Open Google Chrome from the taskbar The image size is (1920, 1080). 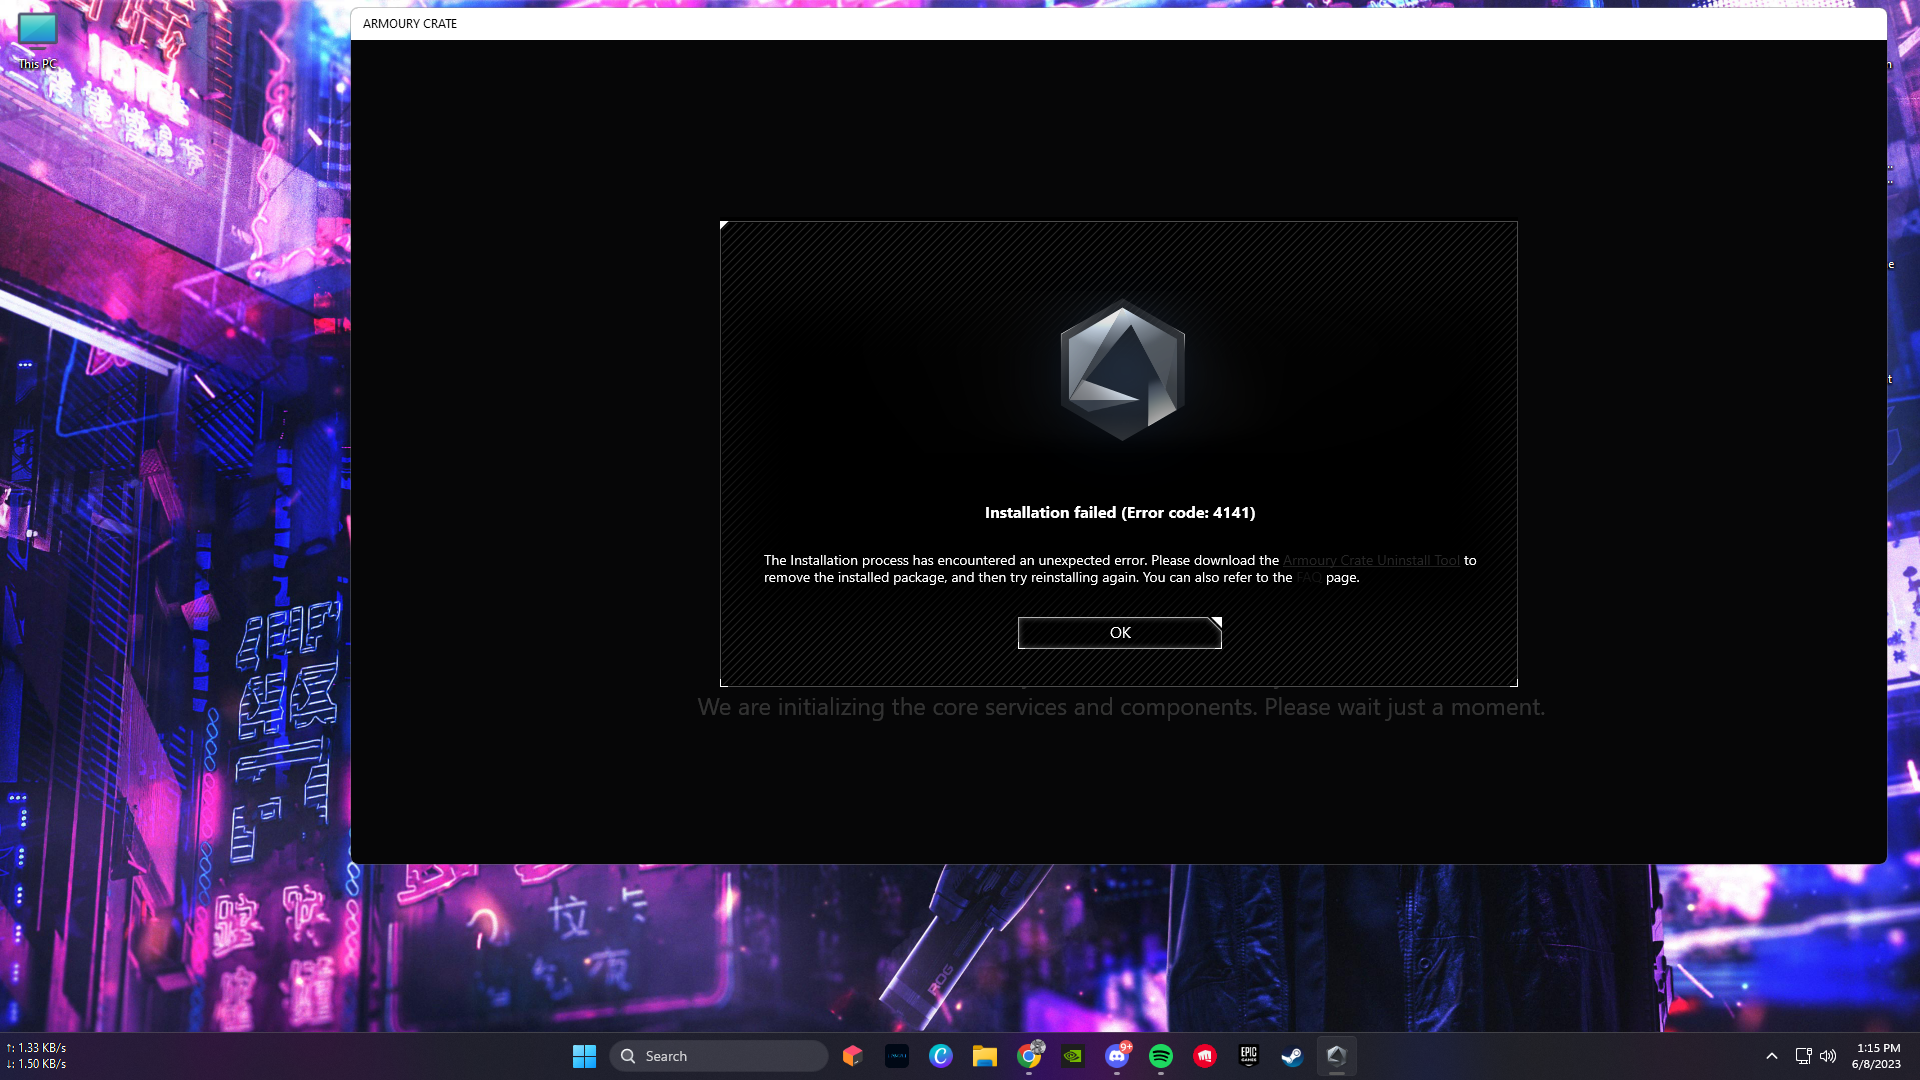pos(1028,1056)
